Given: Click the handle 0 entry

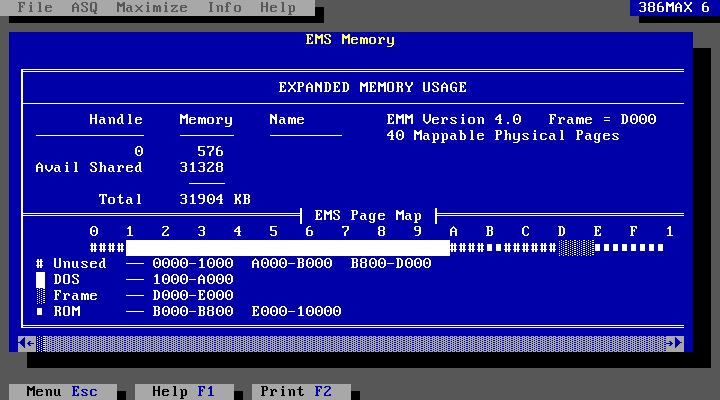Looking at the screenshot, I should coord(139,151).
